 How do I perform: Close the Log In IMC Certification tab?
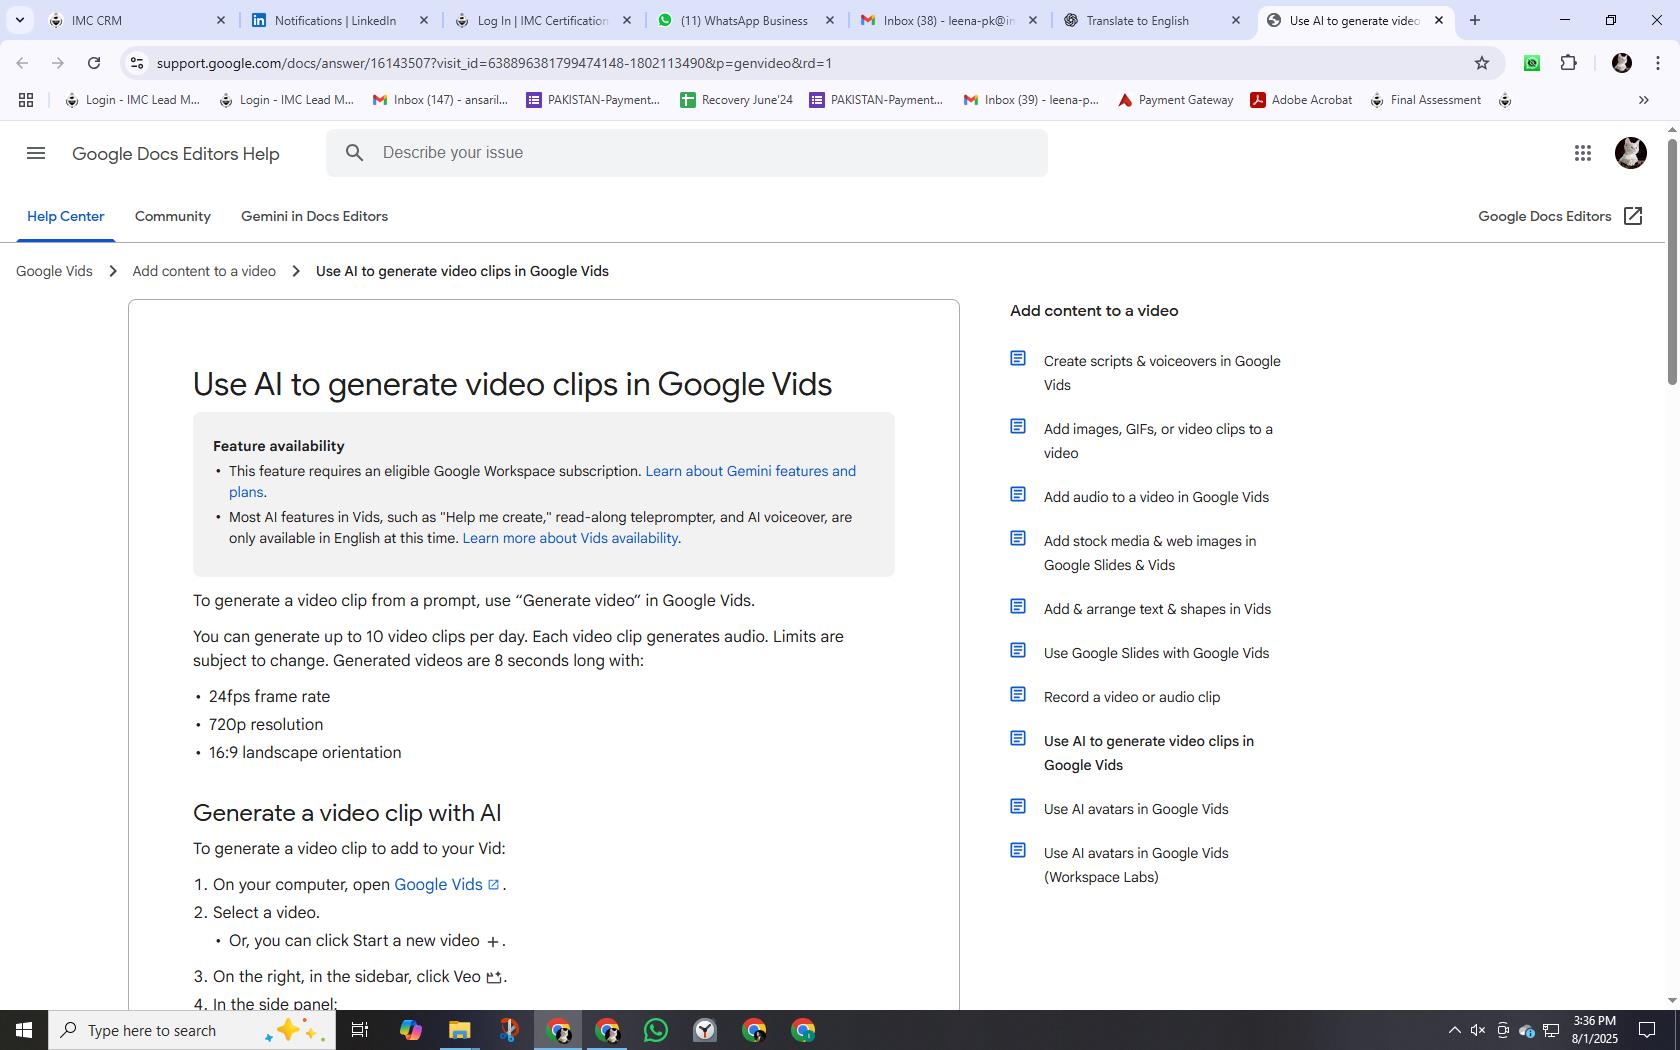627,20
